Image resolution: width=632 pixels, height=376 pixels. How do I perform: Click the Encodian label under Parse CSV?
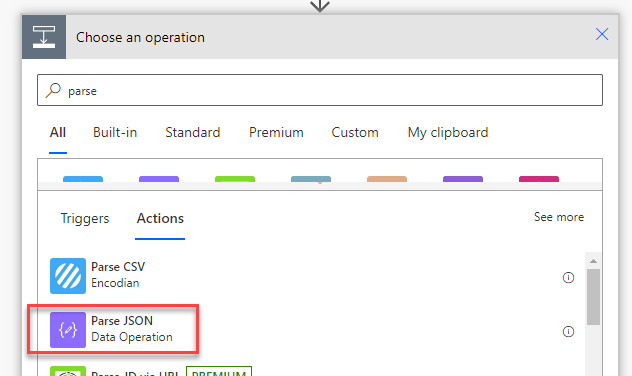click(x=115, y=283)
